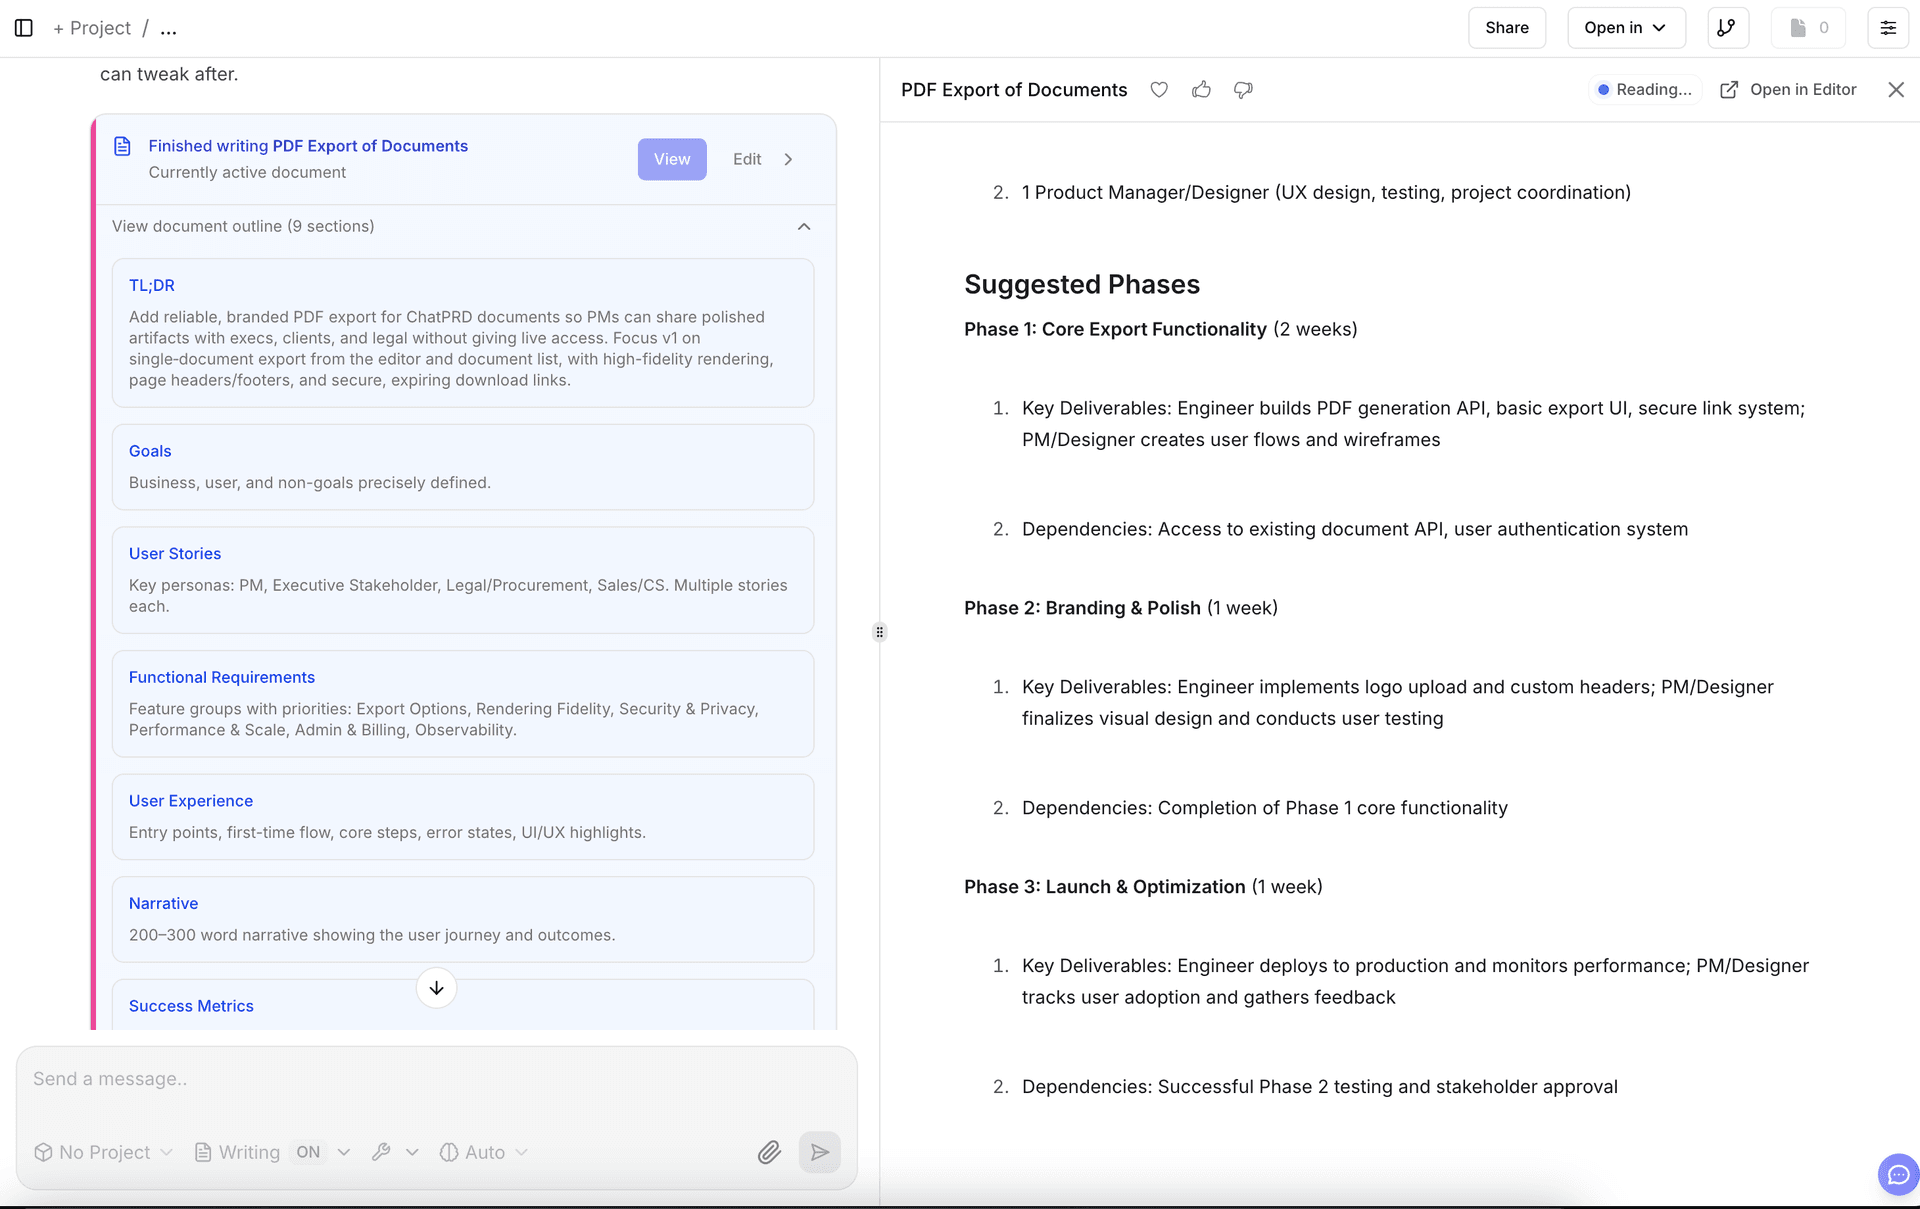Open the wrench tools icon in composer

click(384, 1152)
